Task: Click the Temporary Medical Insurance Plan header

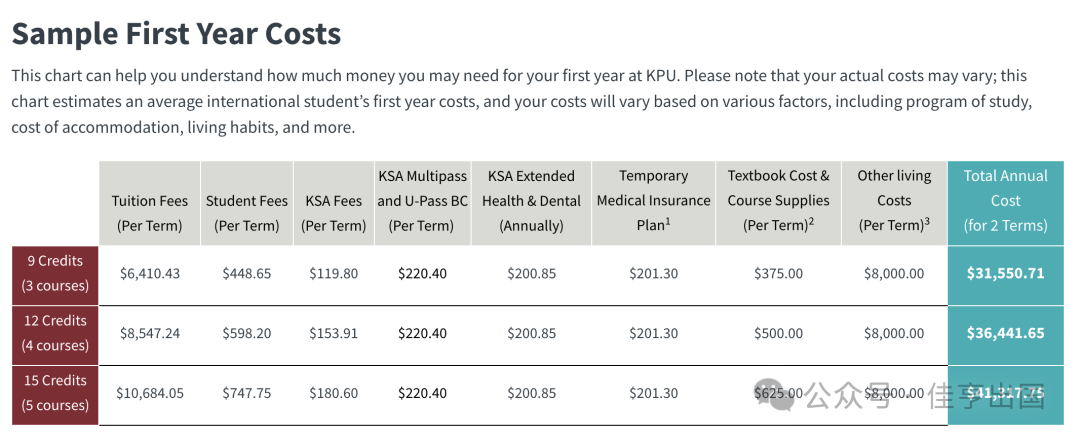Action: 654,203
